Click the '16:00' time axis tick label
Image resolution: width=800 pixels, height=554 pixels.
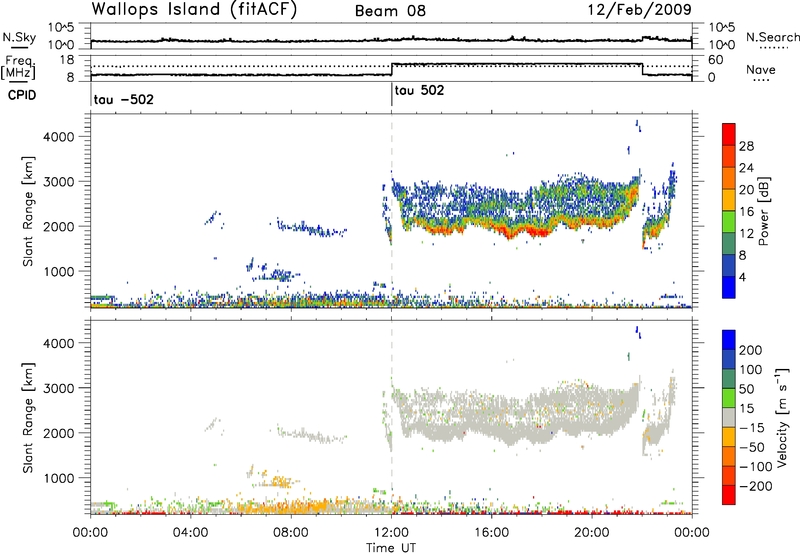click(492, 533)
